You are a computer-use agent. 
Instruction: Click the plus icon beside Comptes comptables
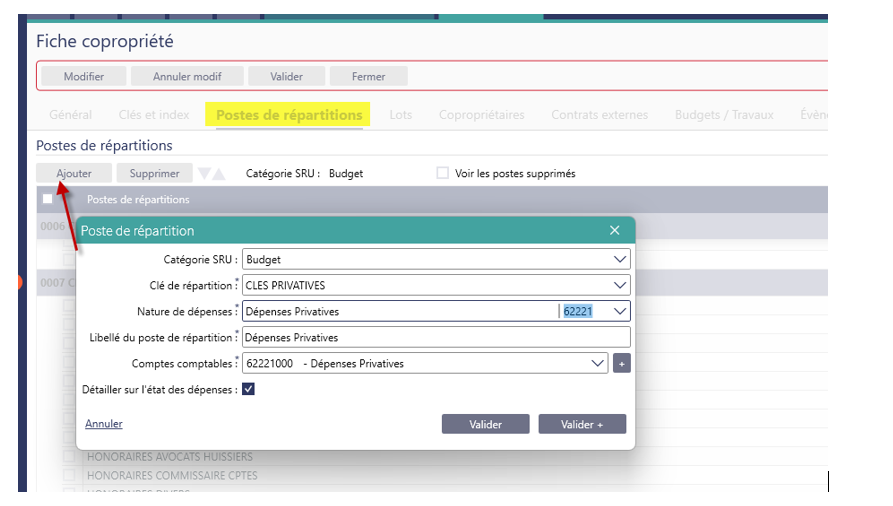coord(622,363)
